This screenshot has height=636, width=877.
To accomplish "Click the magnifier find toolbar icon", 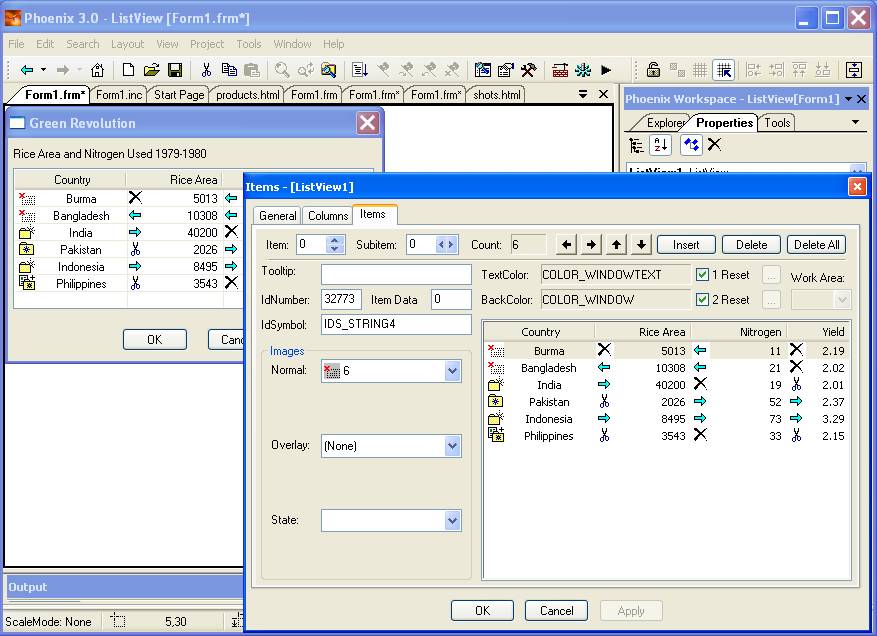I will point(282,70).
